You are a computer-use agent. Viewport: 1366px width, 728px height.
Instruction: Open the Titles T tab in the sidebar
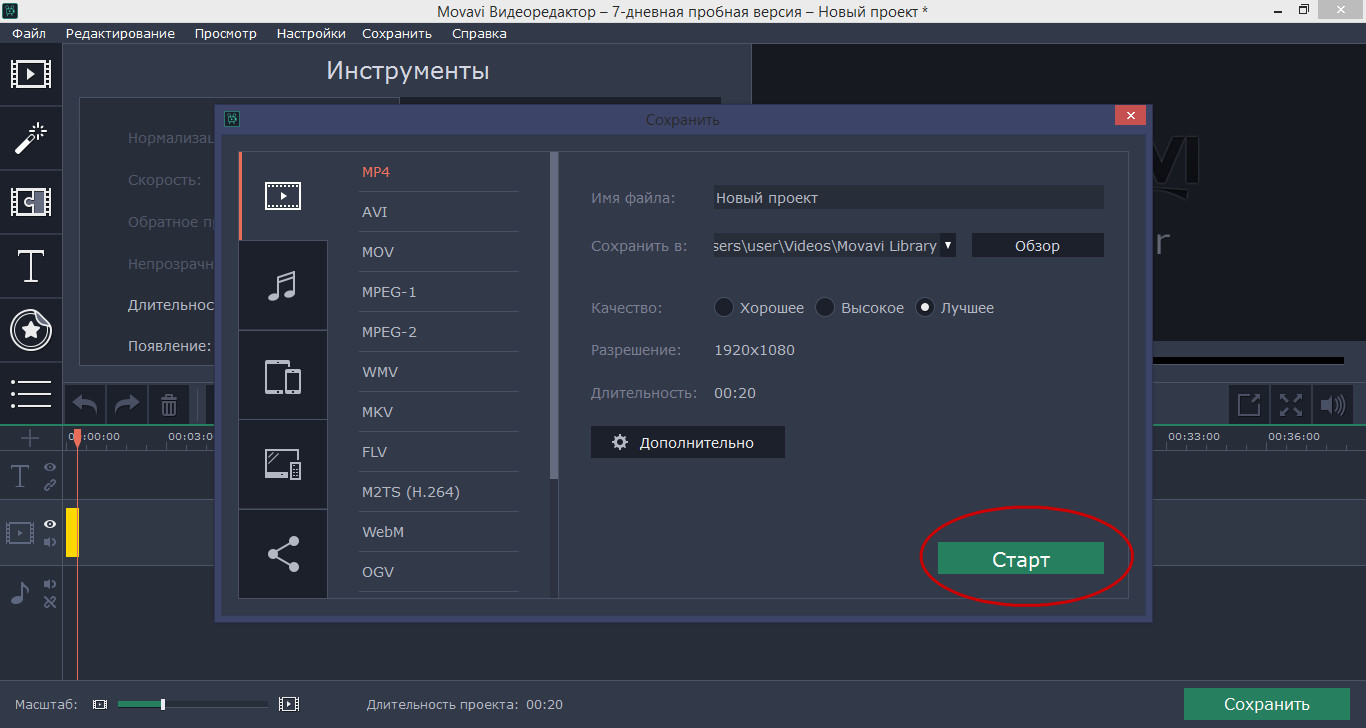(31, 266)
